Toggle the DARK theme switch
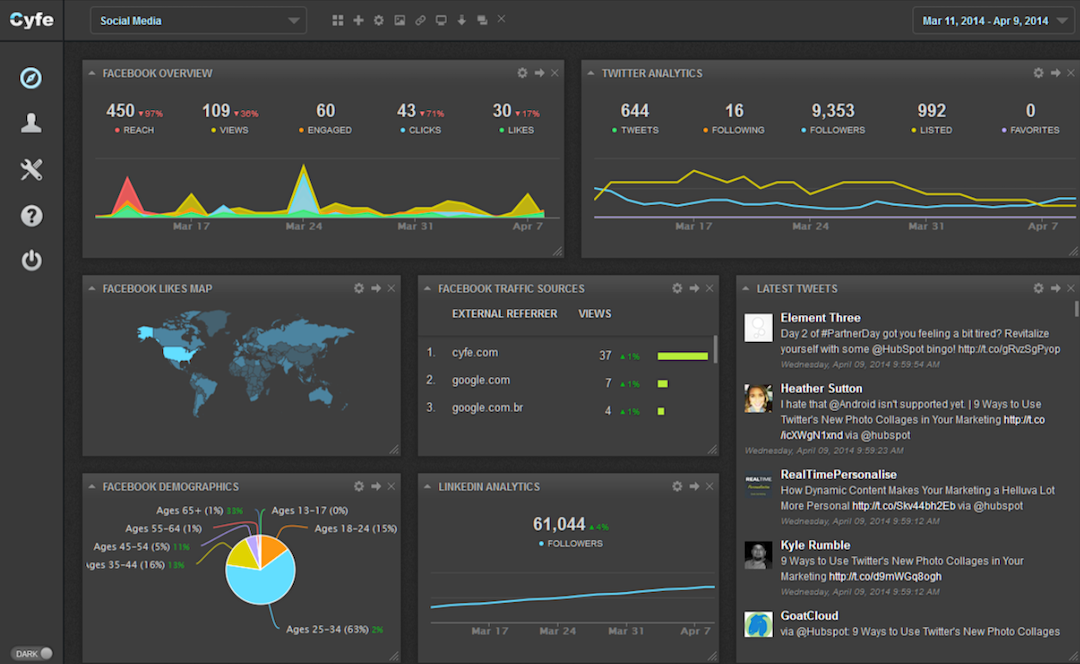Image resolution: width=1080 pixels, height=664 pixels. (x=32, y=651)
